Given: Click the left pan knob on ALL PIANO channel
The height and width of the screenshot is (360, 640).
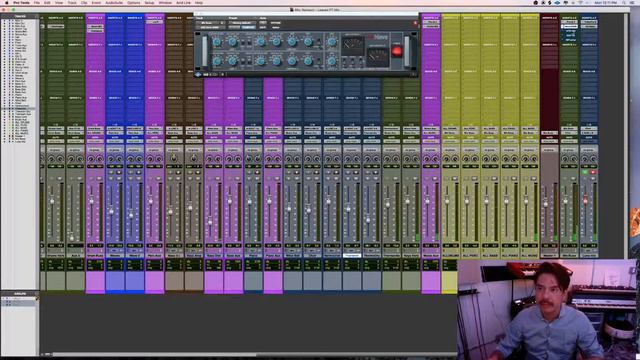Looking at the screenshot, I should (506, 158).
